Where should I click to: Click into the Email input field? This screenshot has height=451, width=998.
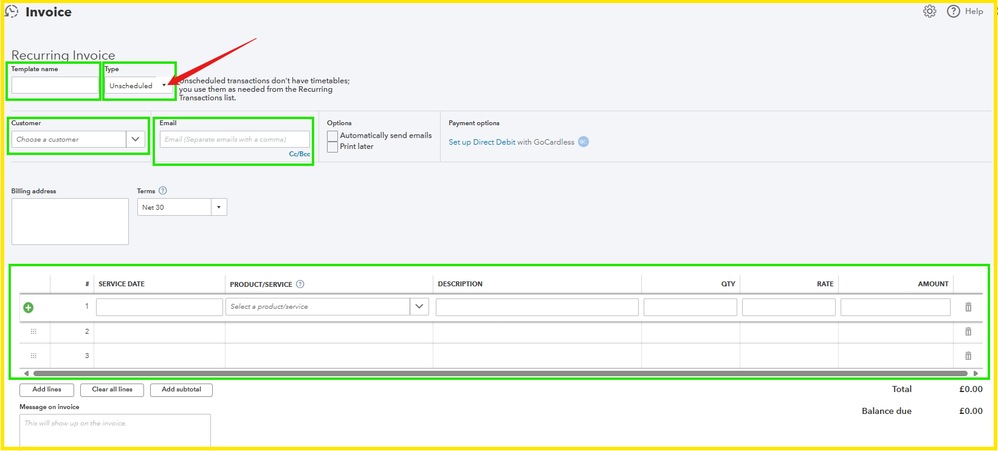(x=235, y=139)
